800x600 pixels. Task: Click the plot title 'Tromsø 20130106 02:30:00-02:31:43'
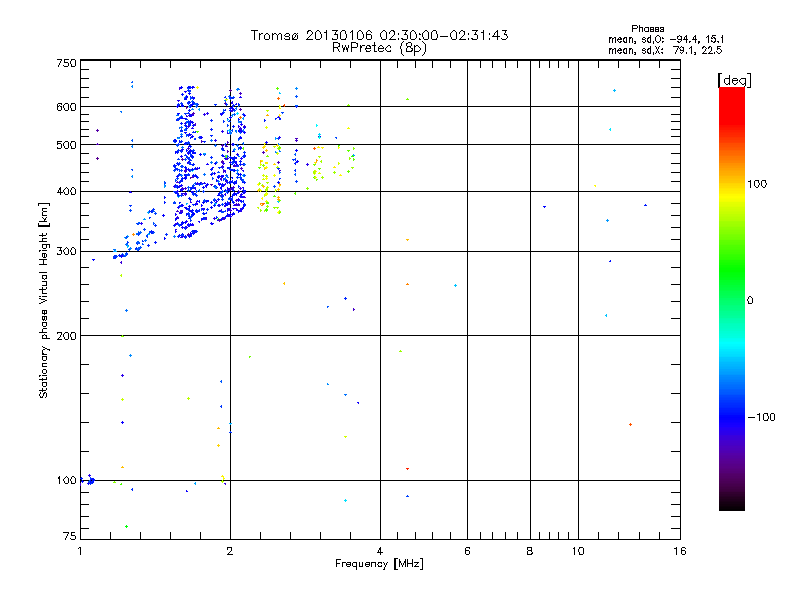379,35
